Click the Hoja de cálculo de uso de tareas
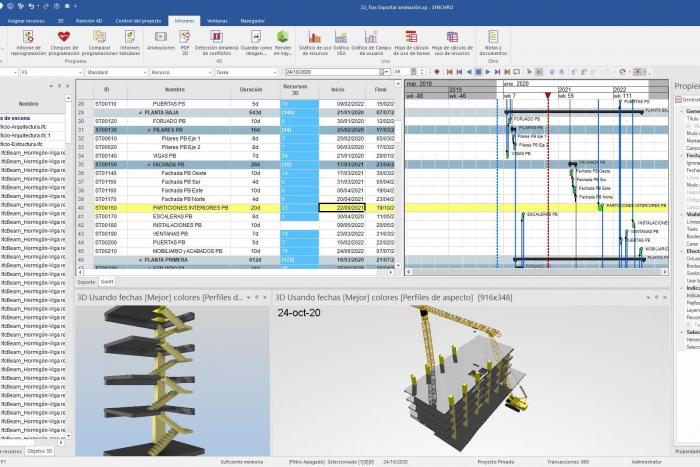The image size is (700, 467). tap(412, 42)
